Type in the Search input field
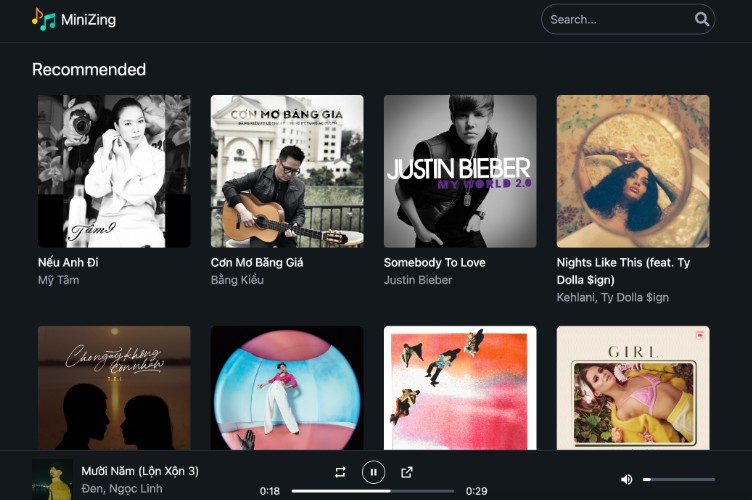This screenshot has height=500, width=752. (x=615, y=19)
